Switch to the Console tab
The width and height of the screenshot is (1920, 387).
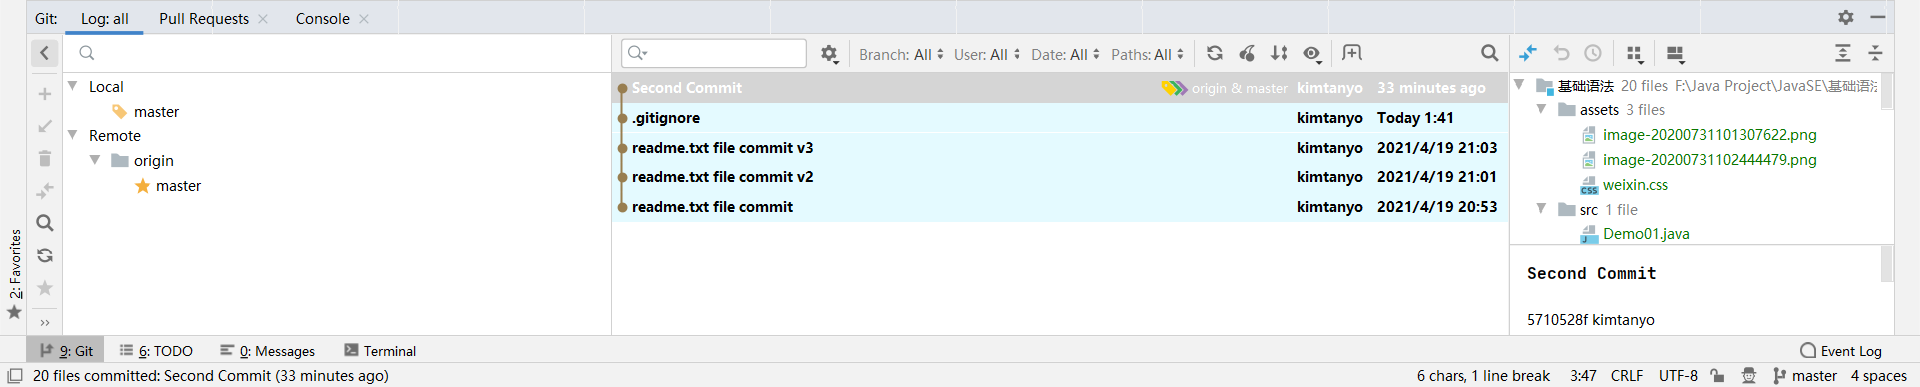pyautogui.click(x=322, y=18)
